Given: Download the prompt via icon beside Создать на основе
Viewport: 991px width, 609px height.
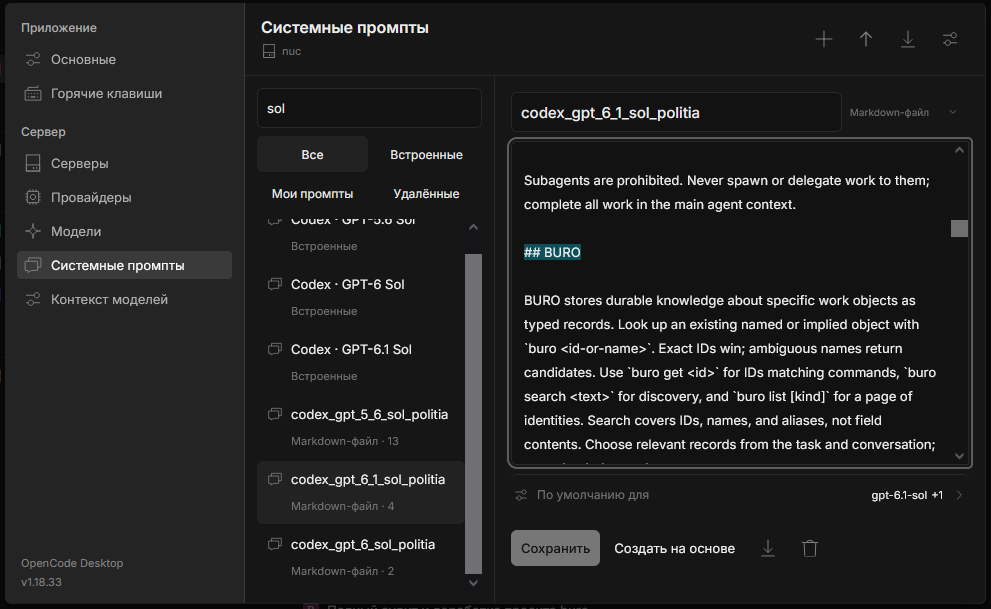Looking at the screenshot, I should coord(768,548).
